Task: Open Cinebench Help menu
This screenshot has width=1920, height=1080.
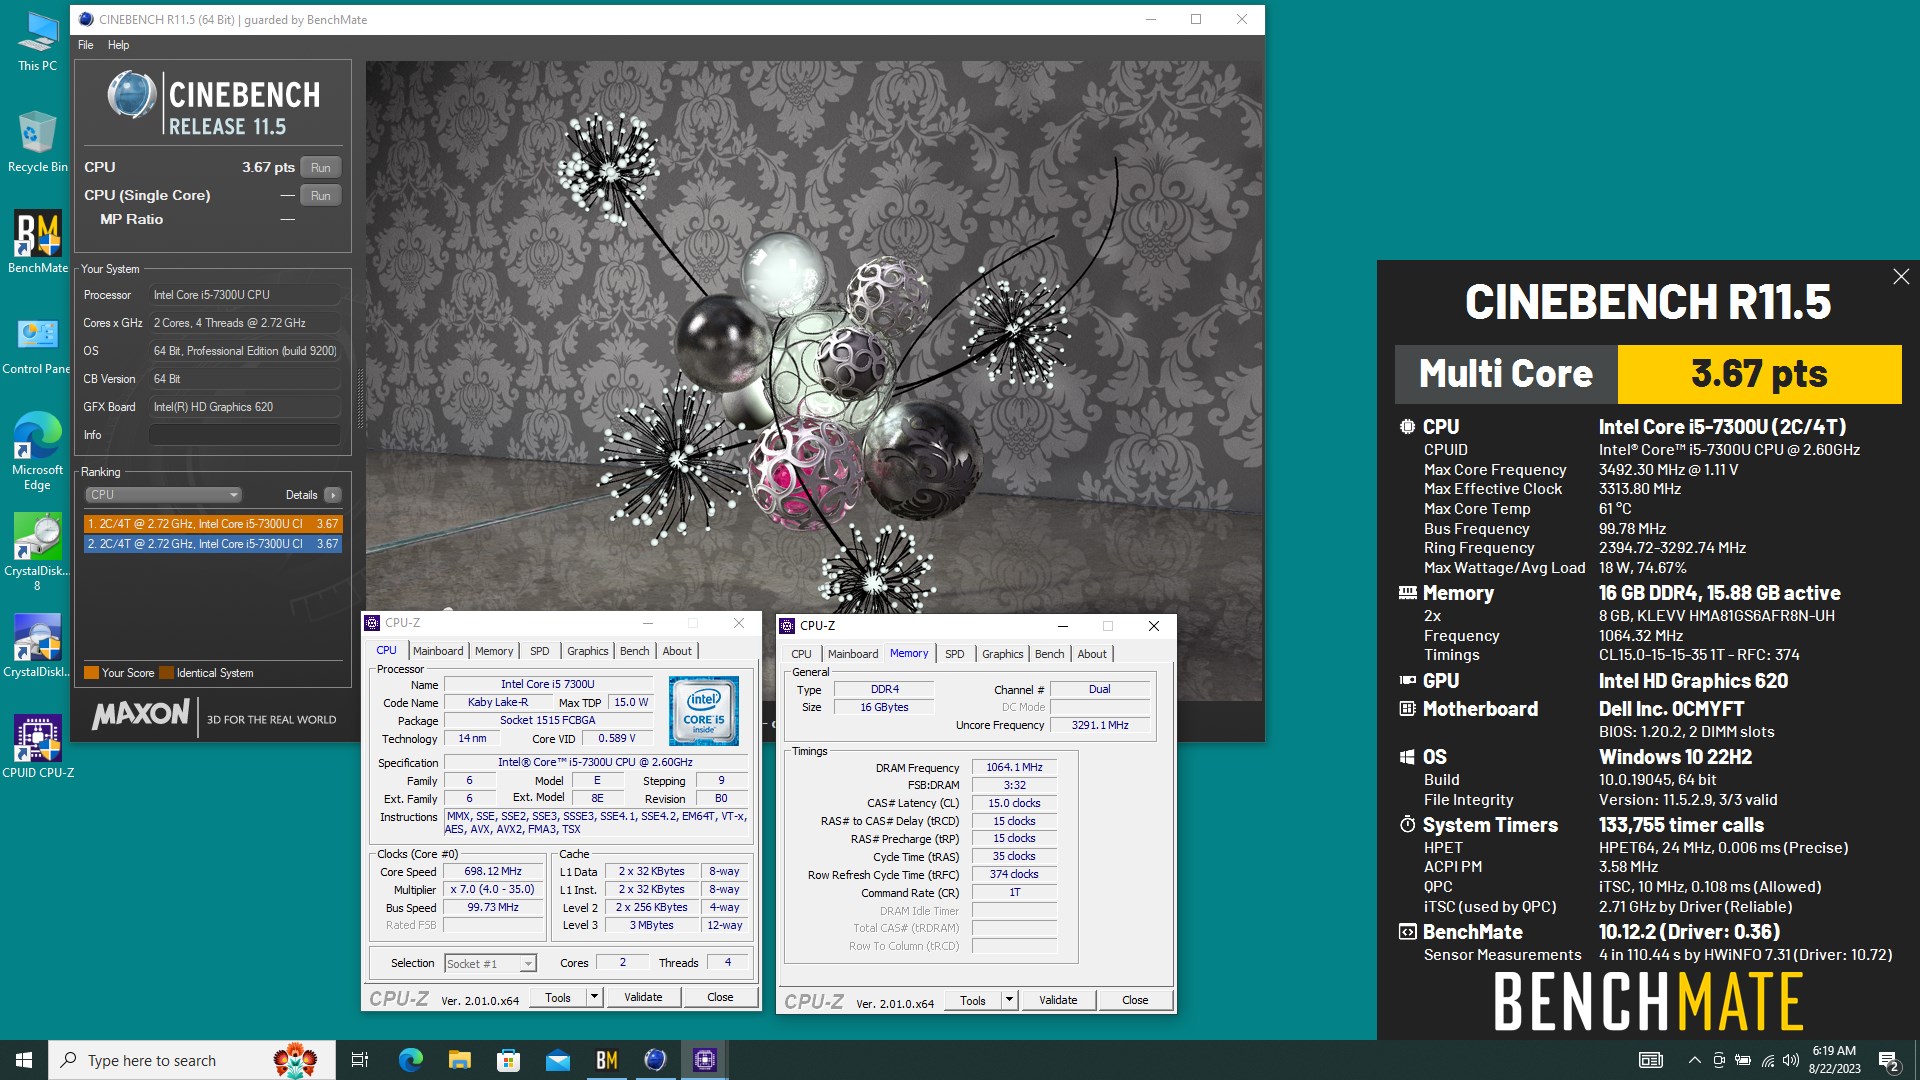Action: point(118,45)
